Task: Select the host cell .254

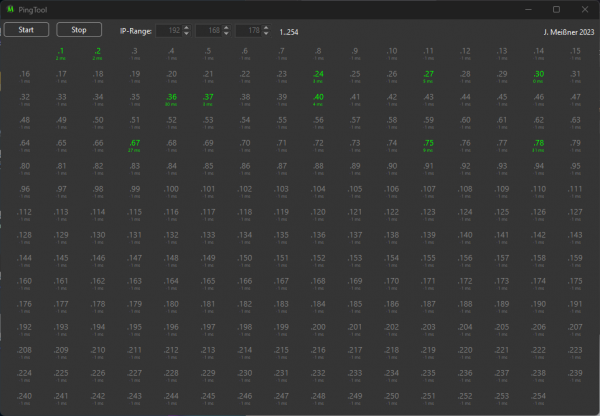Action: (x=538, y=399)
